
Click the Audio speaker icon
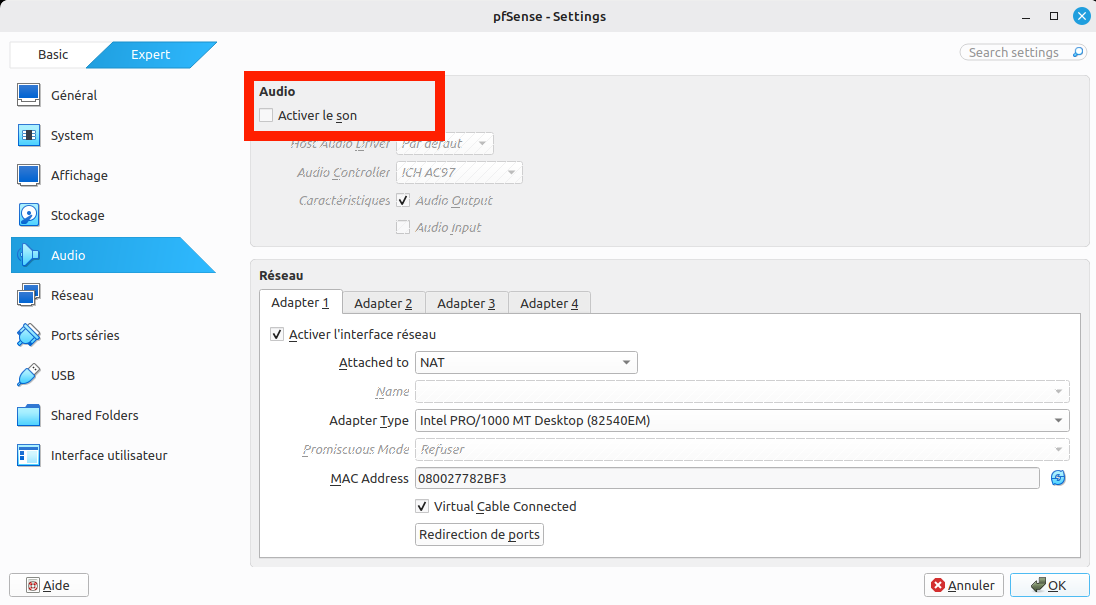pos(29,255)
